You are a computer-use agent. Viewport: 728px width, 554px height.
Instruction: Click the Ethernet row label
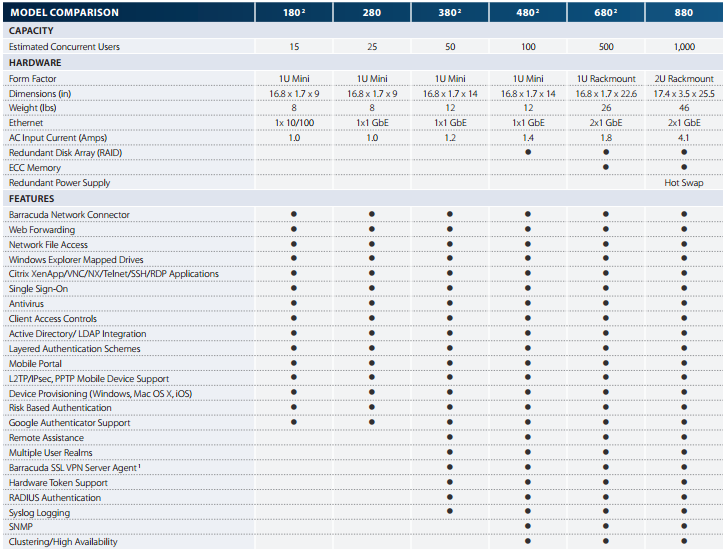tap(26, 123)
